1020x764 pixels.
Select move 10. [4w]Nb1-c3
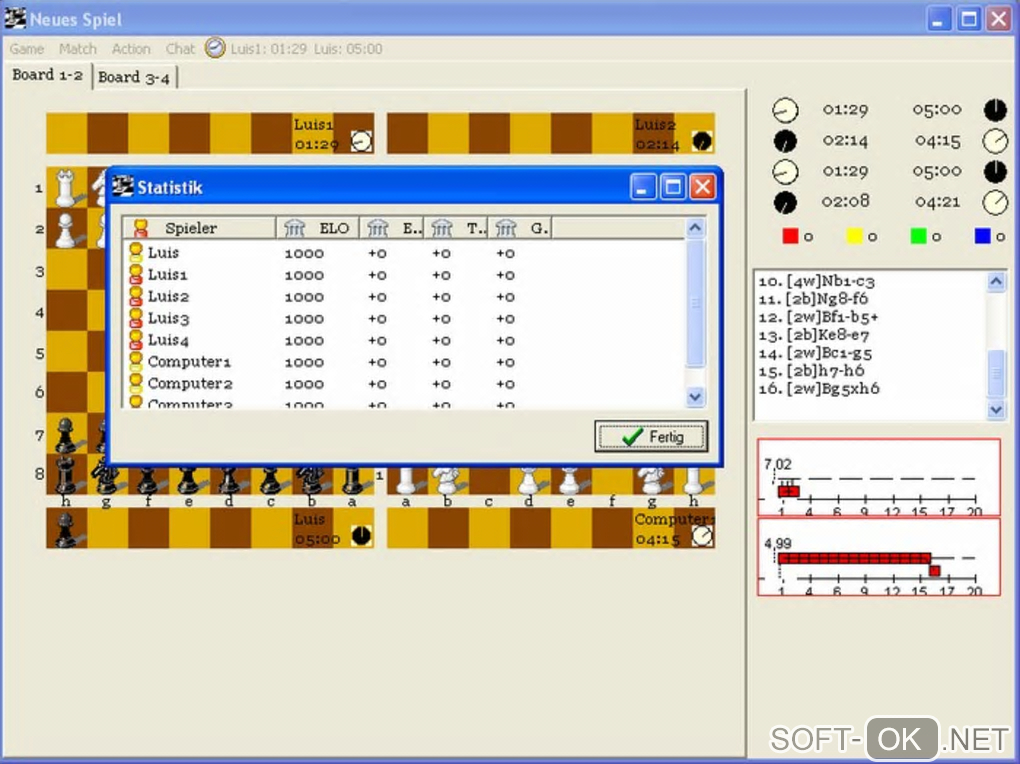(x=816, y=281)
